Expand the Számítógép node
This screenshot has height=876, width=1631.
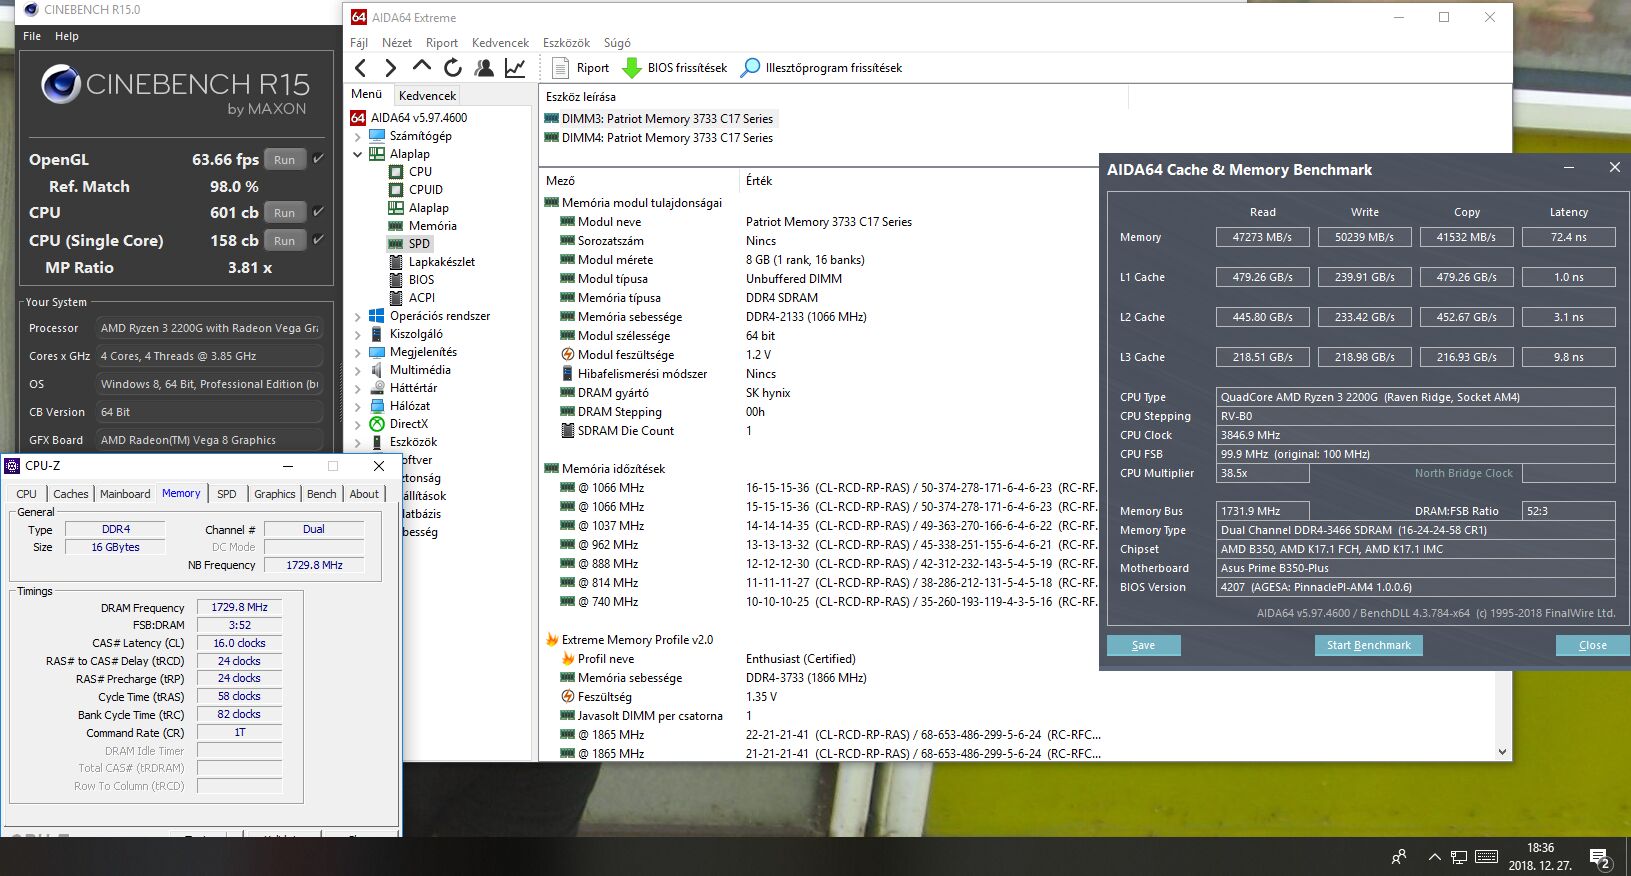pos(358,136)
